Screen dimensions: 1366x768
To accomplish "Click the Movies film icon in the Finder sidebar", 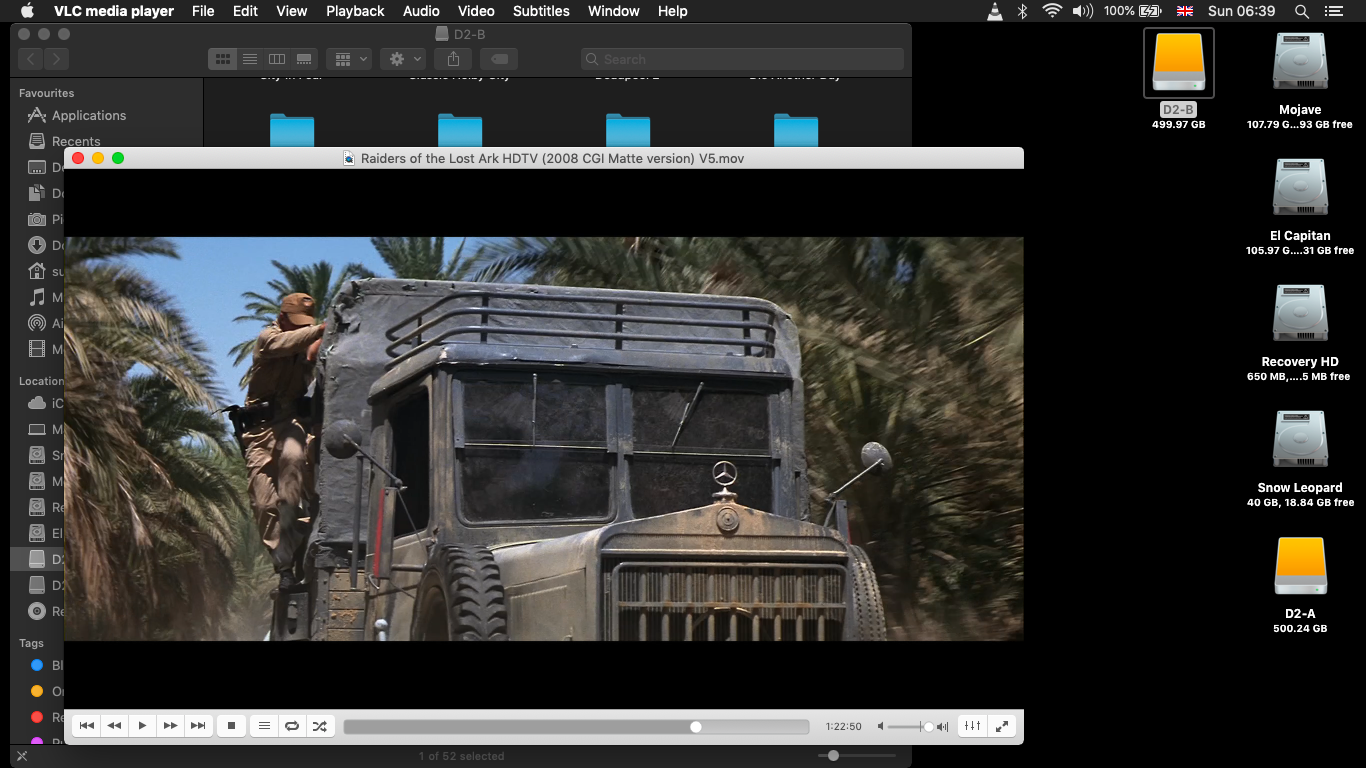I will tap(37, 349).
